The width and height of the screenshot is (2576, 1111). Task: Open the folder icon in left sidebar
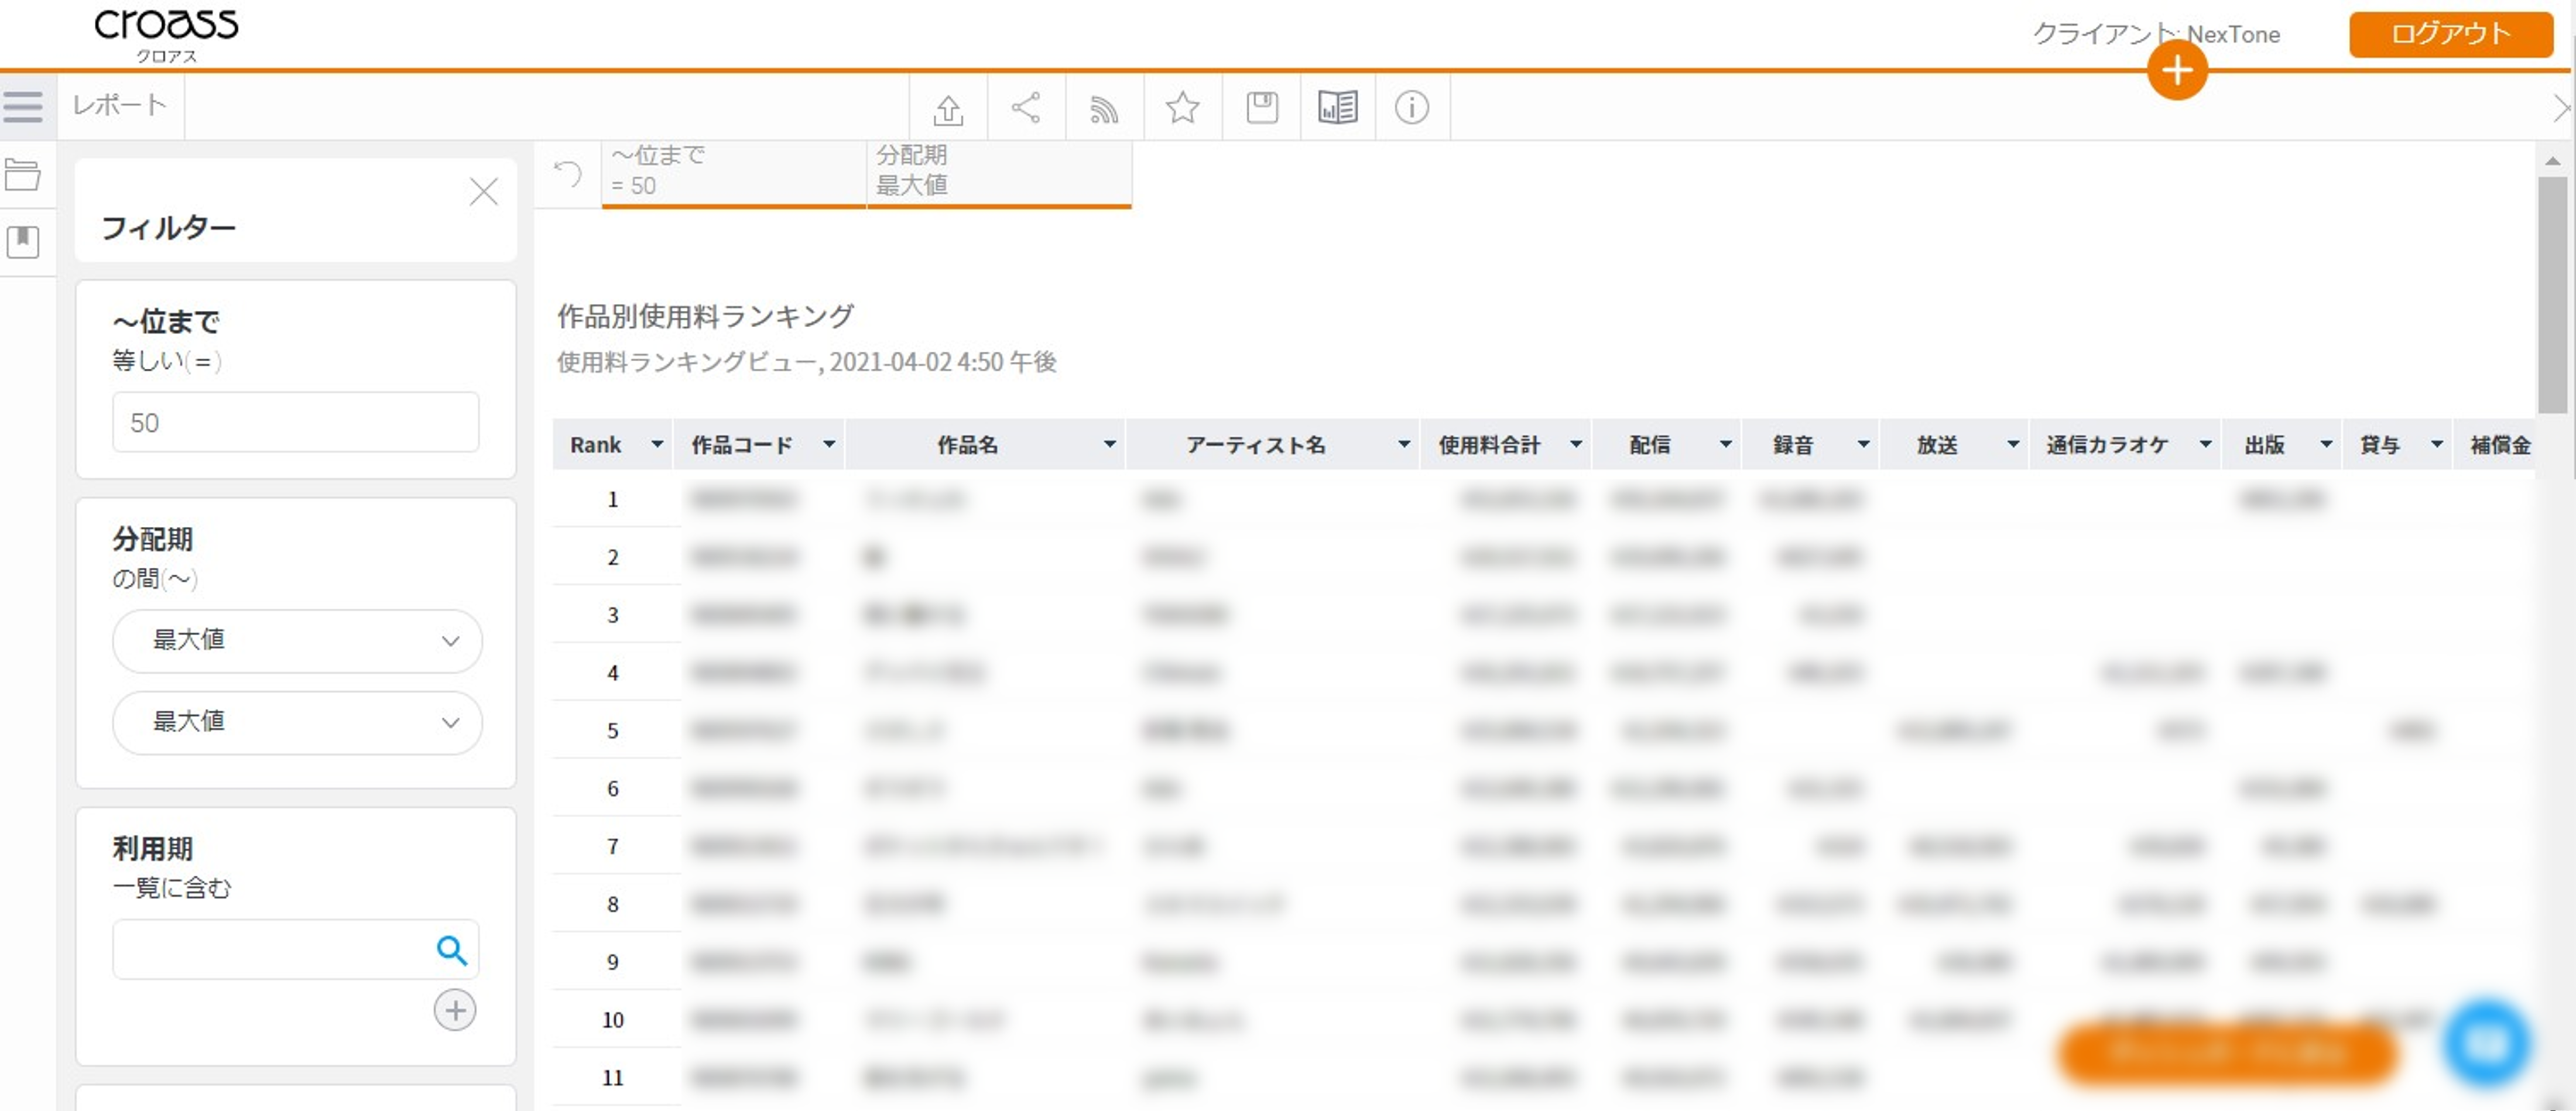click(x=22, y=175)
